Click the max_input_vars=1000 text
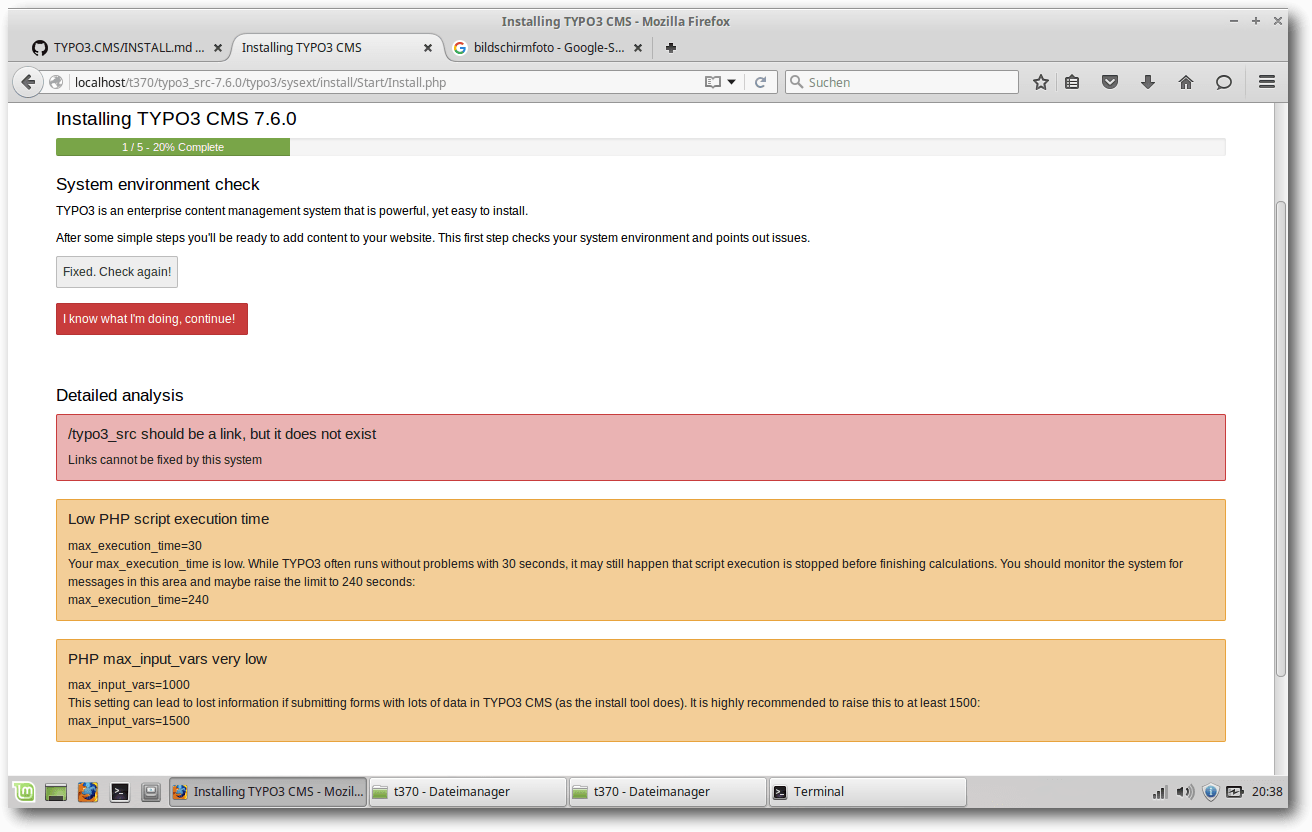The width and height of the screenshot is (1312, 832). pyautogui.click(x=129, y=685)
